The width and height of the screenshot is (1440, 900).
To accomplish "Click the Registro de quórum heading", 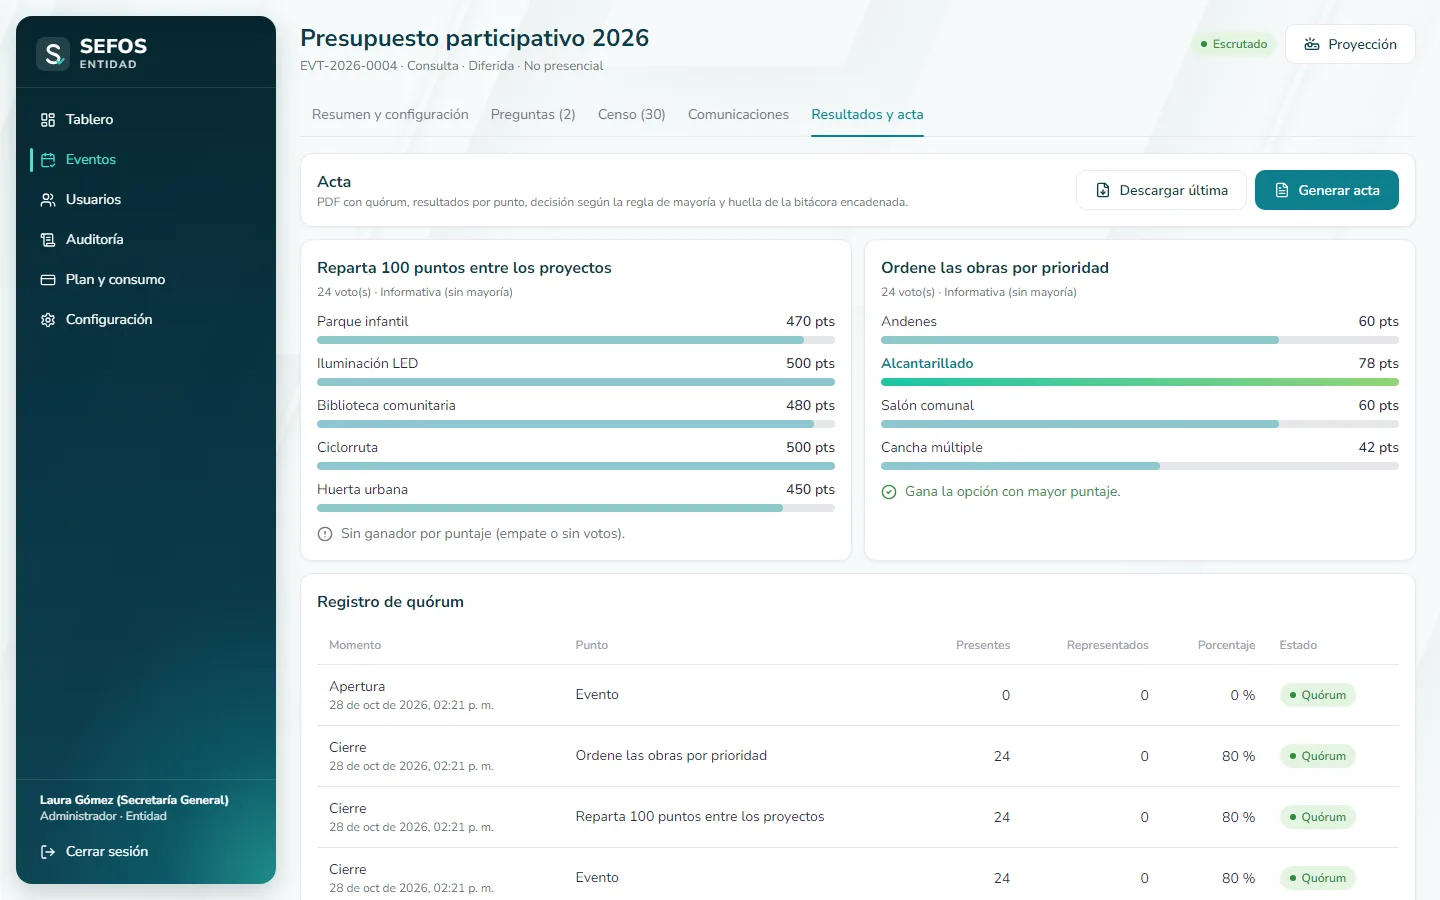I will coord(390,602).
